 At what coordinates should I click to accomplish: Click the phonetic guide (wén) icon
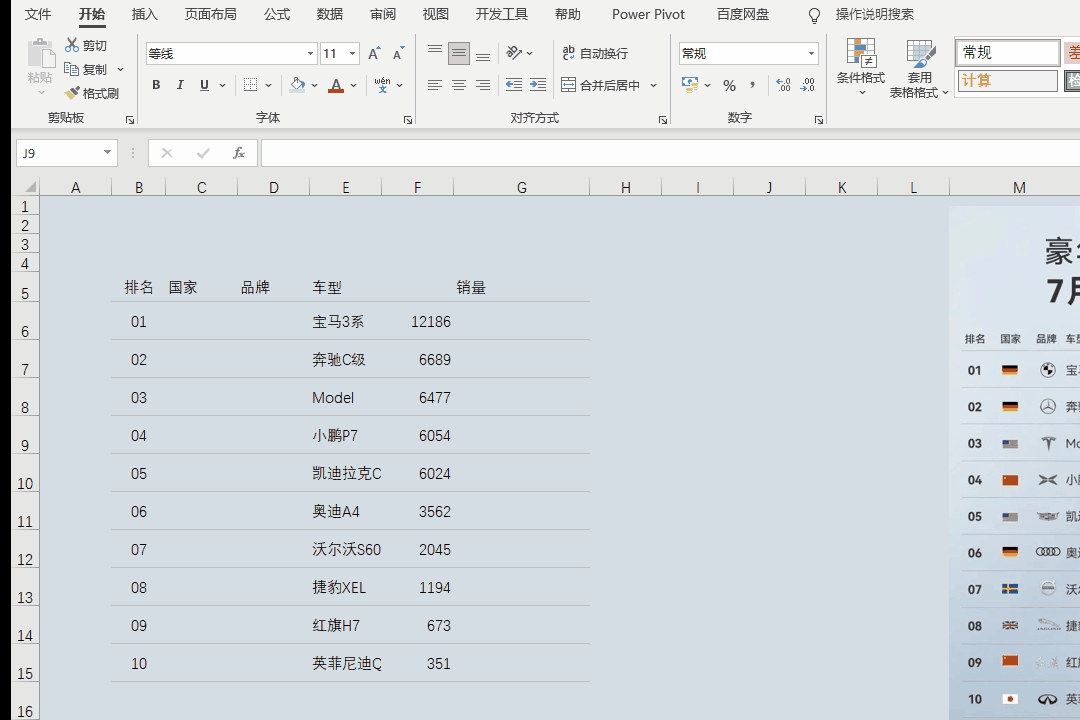[382, 85]
